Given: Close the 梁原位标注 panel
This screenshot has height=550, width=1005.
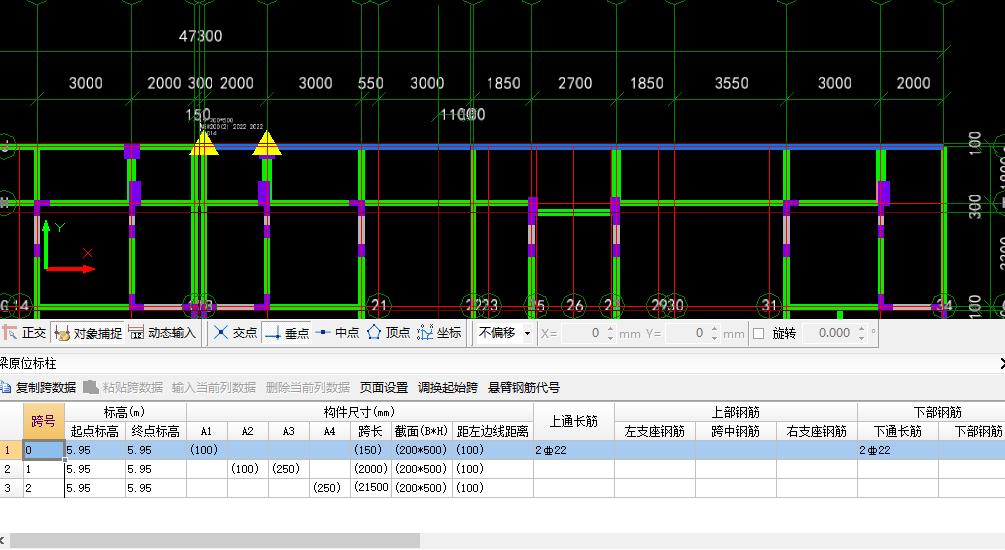Looking at the screenshot, I should pos(1001,363).
